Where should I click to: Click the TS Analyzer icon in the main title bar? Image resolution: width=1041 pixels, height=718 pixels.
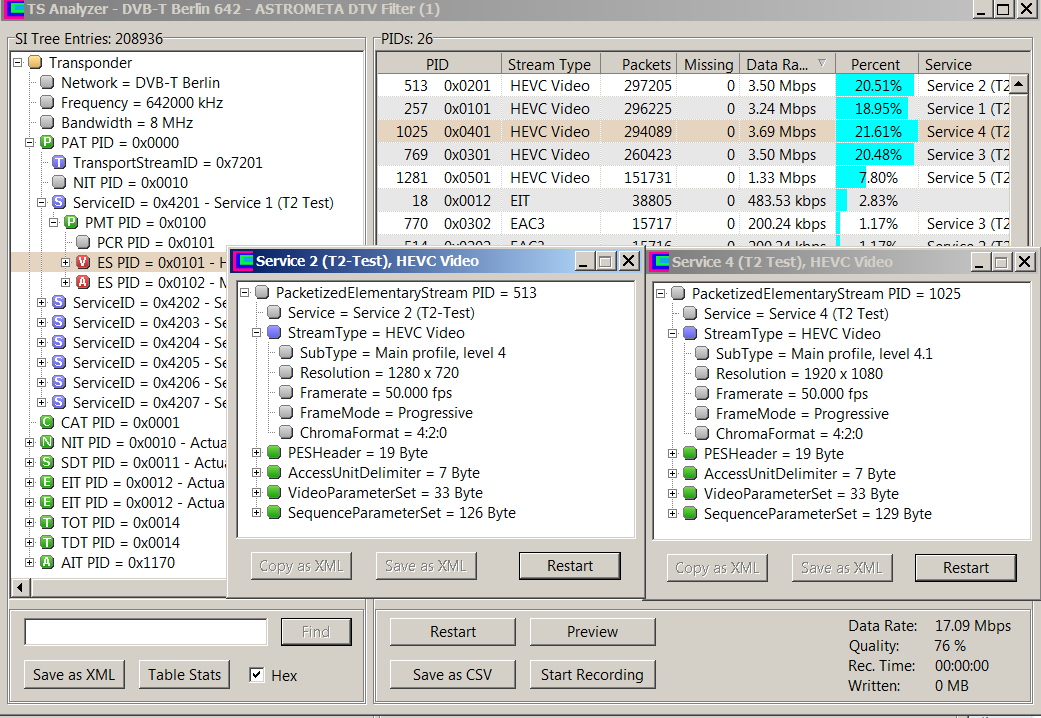point(15,9)
